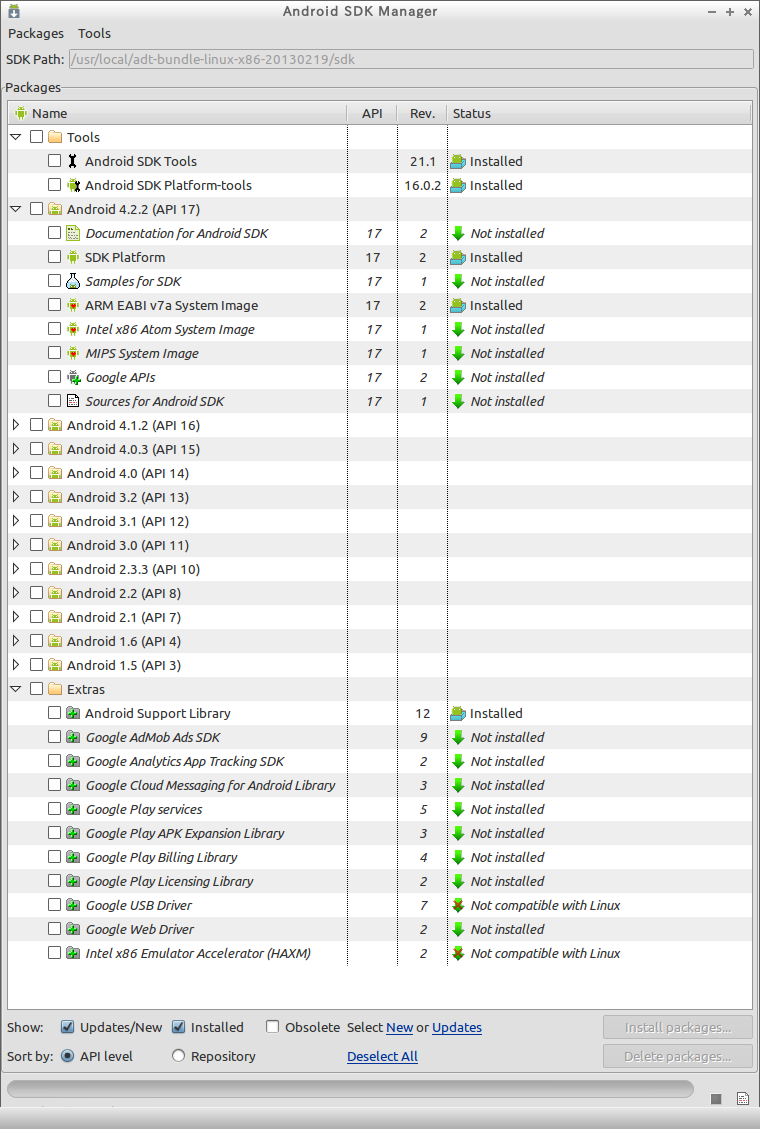Click the Documentation for Android SDK icon
The image size is (760, 1129).
point(73,233)
